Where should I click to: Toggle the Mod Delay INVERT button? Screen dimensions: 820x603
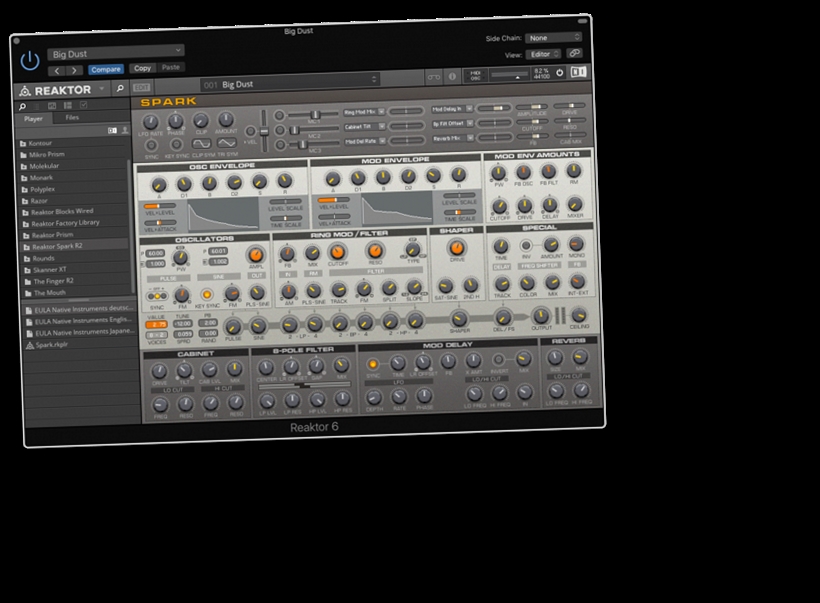498,359
